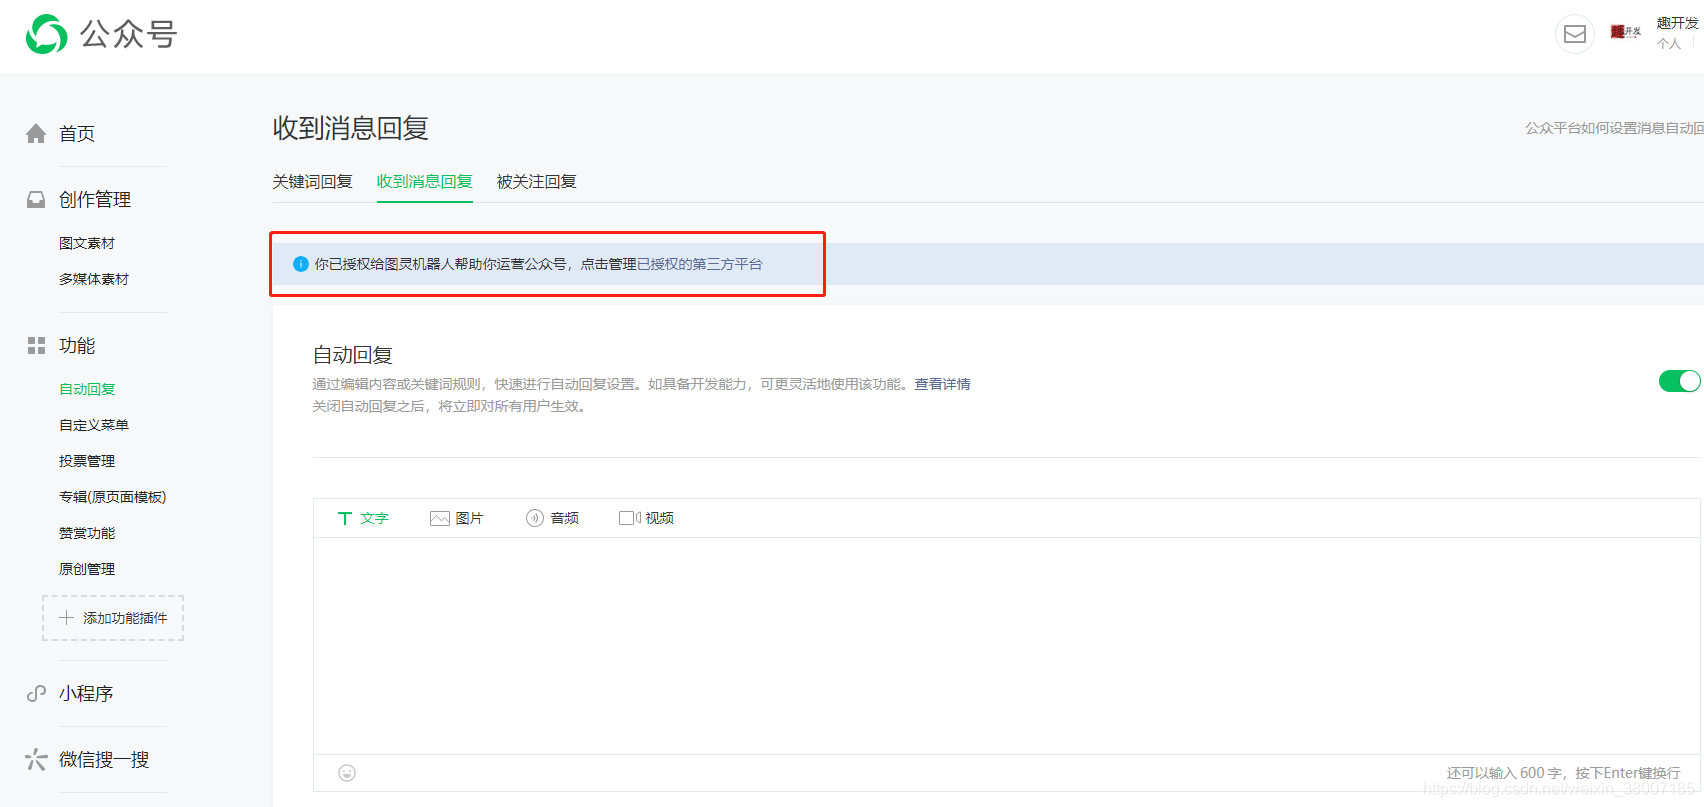
Task: Open 图文素材 in the sidebar
Action: click(87, 243)
